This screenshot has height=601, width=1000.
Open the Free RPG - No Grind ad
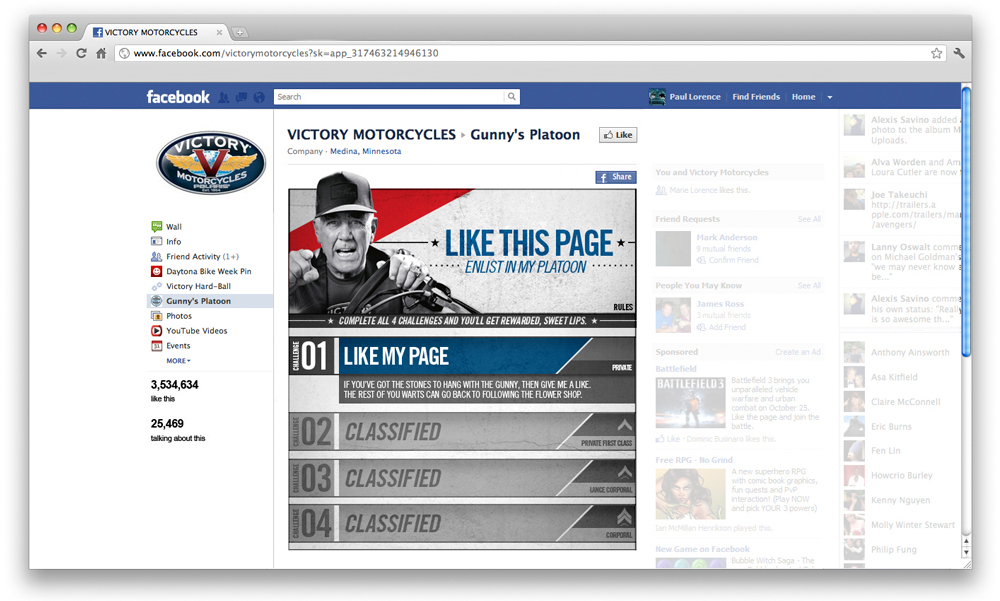point(694,460)
